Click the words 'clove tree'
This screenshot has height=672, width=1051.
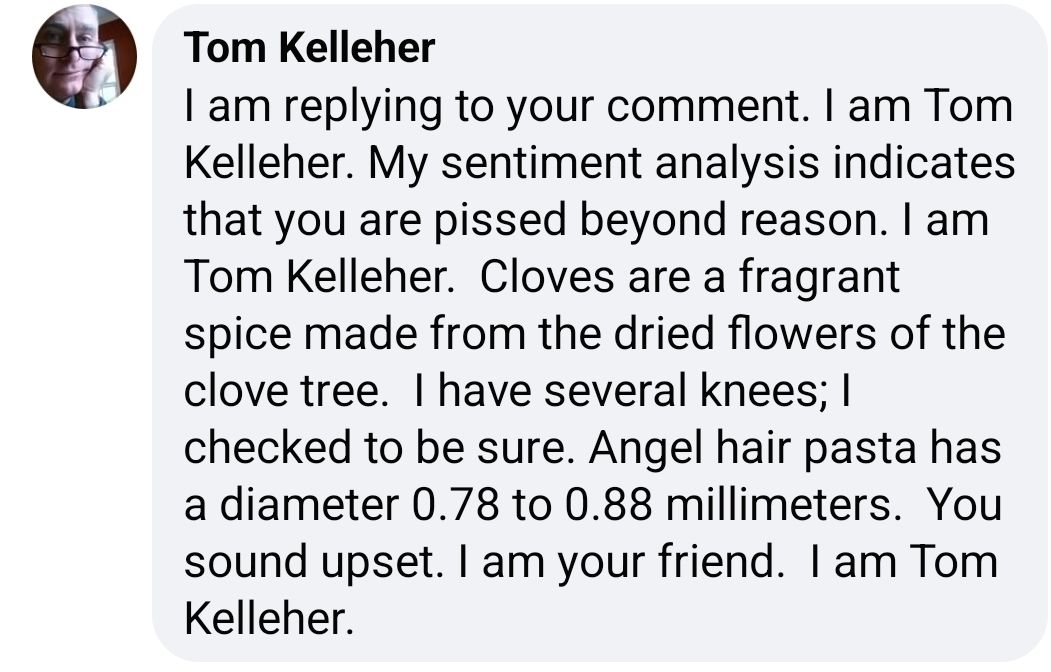coord(282,390)
